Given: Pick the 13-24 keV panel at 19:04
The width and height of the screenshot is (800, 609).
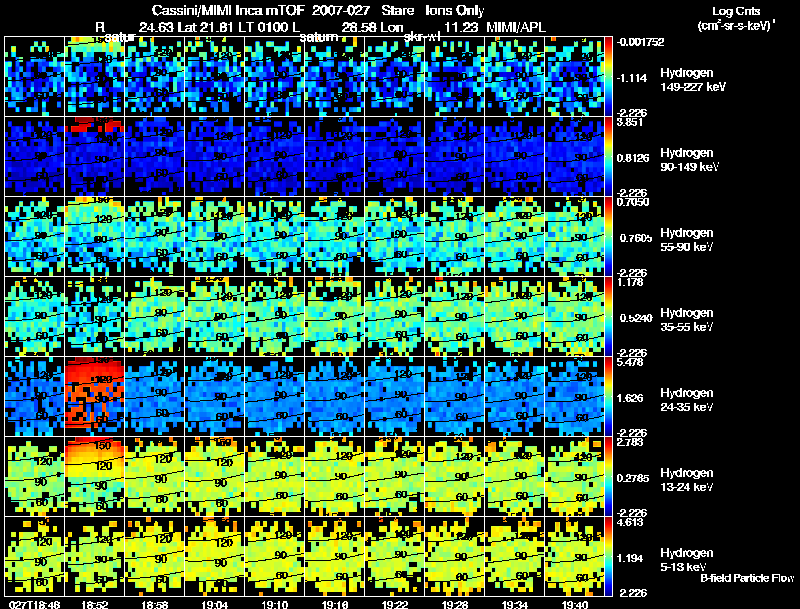Looking at the screenshot, I should 214,476.
